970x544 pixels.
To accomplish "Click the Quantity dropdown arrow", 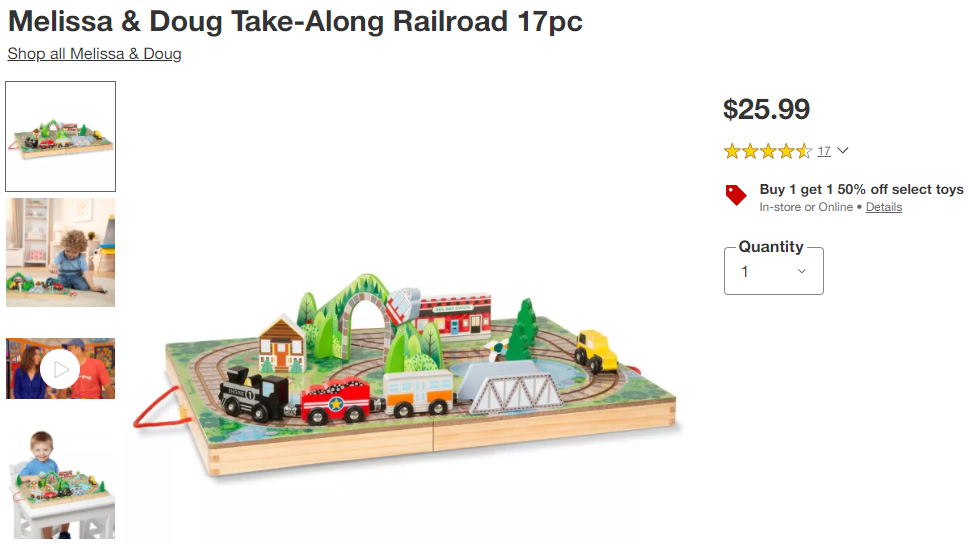I will [x=802, y=271].
